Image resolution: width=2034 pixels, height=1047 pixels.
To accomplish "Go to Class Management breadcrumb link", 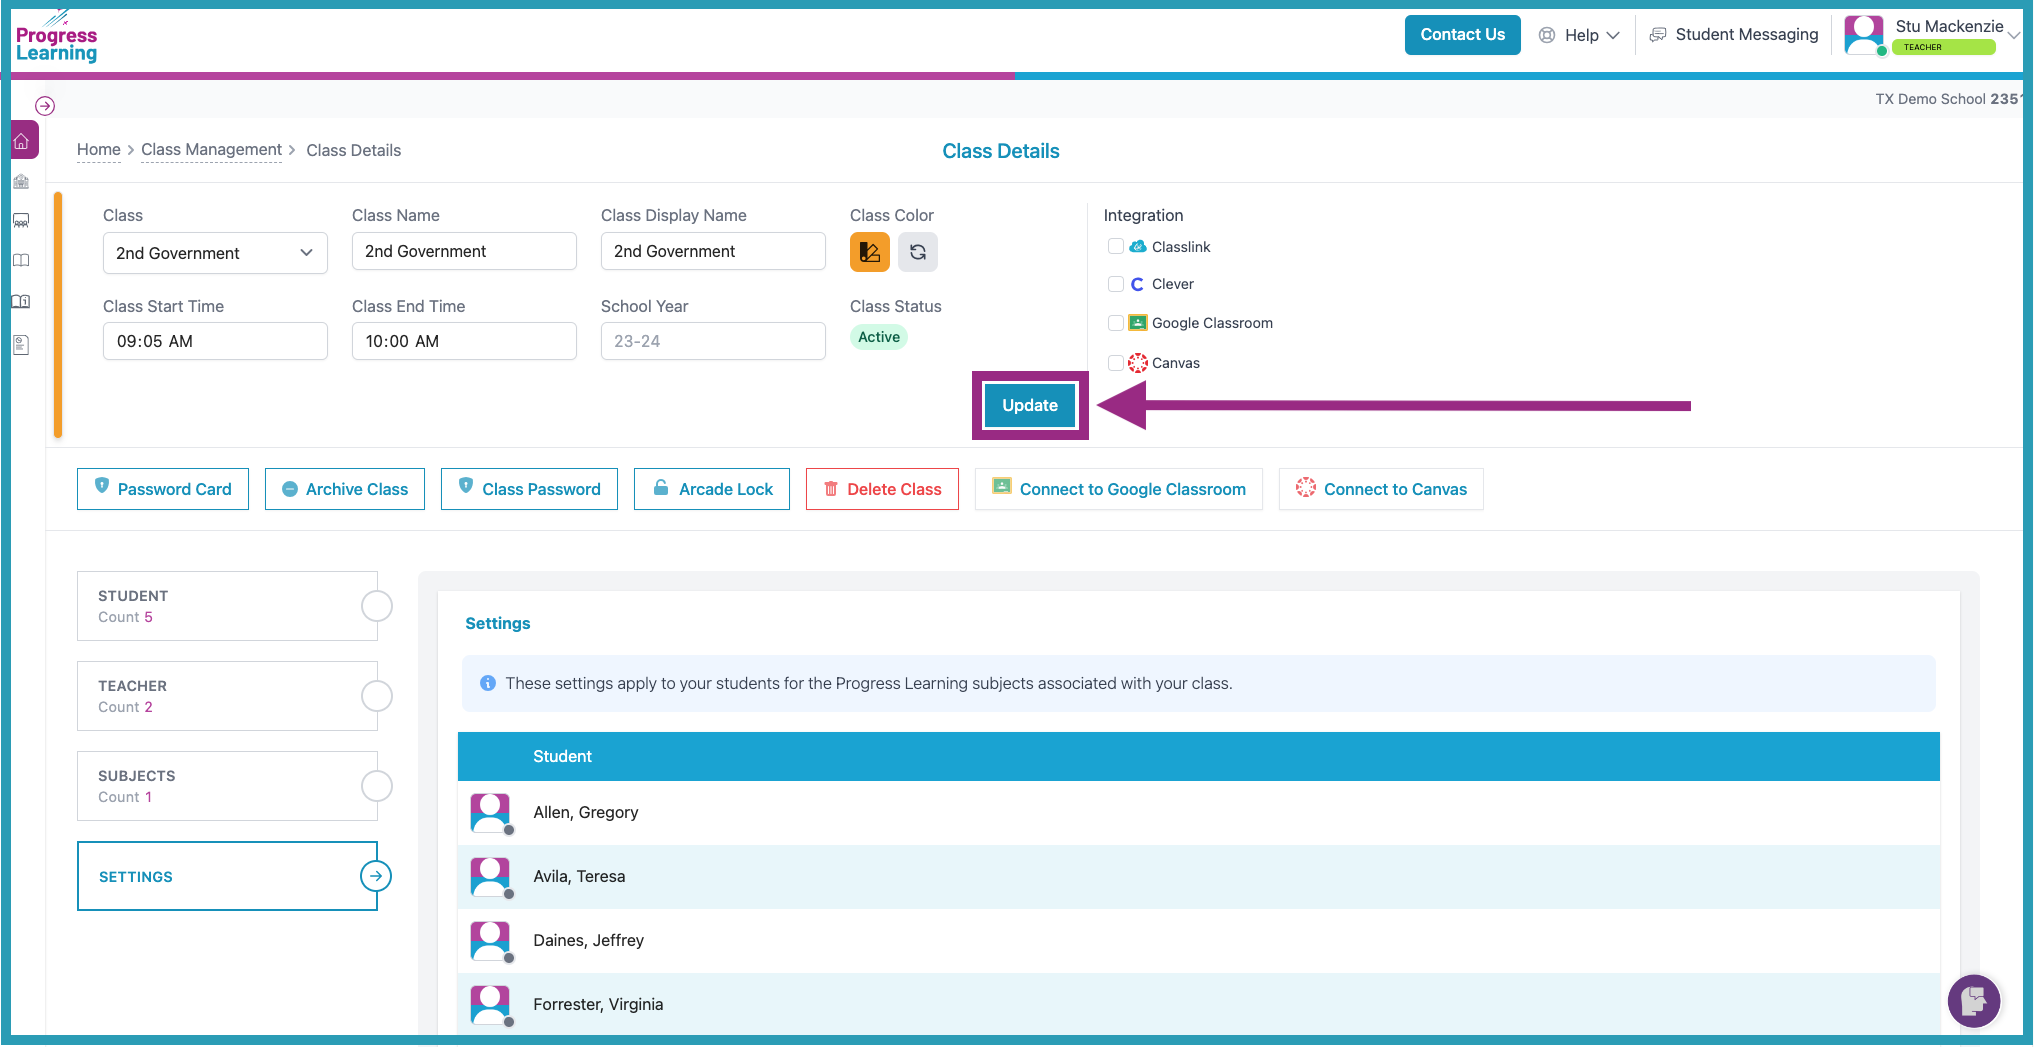I will click(x=211, y=150).
